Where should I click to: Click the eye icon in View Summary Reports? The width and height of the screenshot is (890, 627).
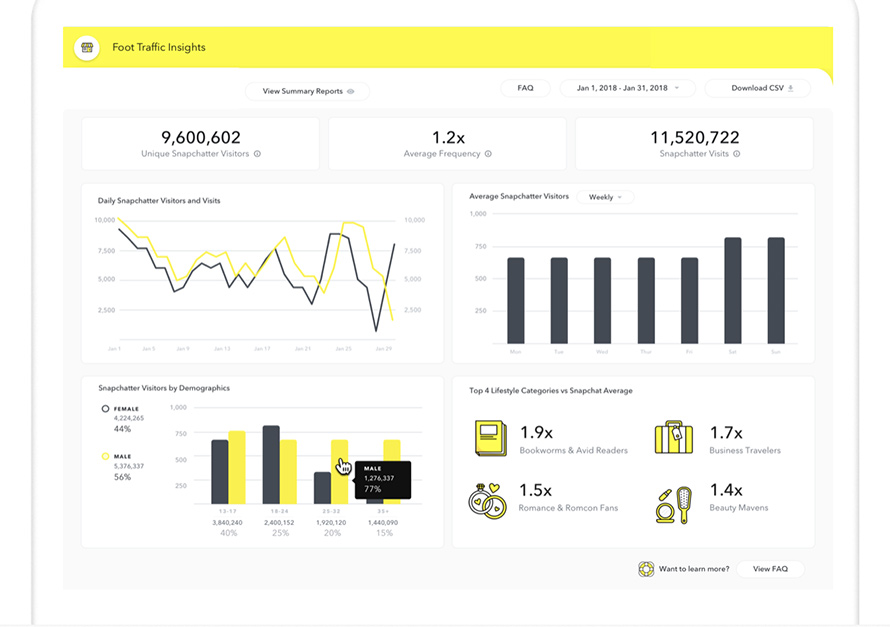[351, 91]
